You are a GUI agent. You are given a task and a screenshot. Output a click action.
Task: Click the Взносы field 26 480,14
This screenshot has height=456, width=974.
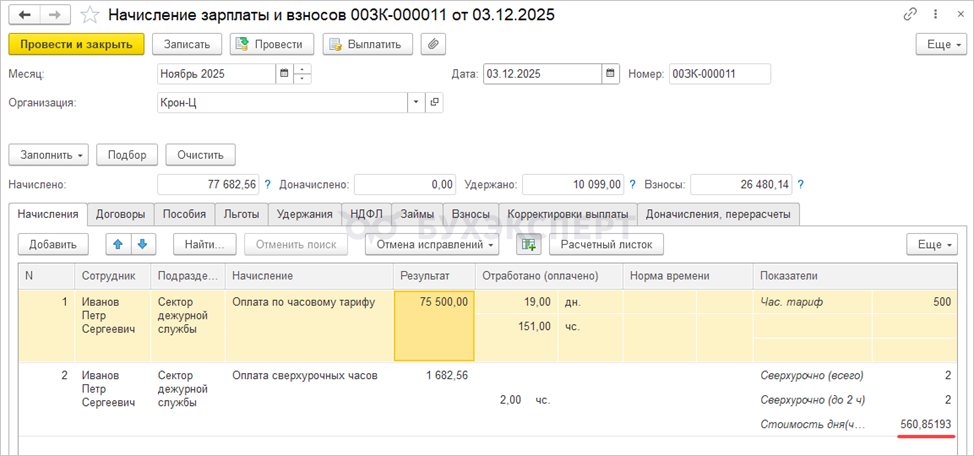click(x=741, y=185)
